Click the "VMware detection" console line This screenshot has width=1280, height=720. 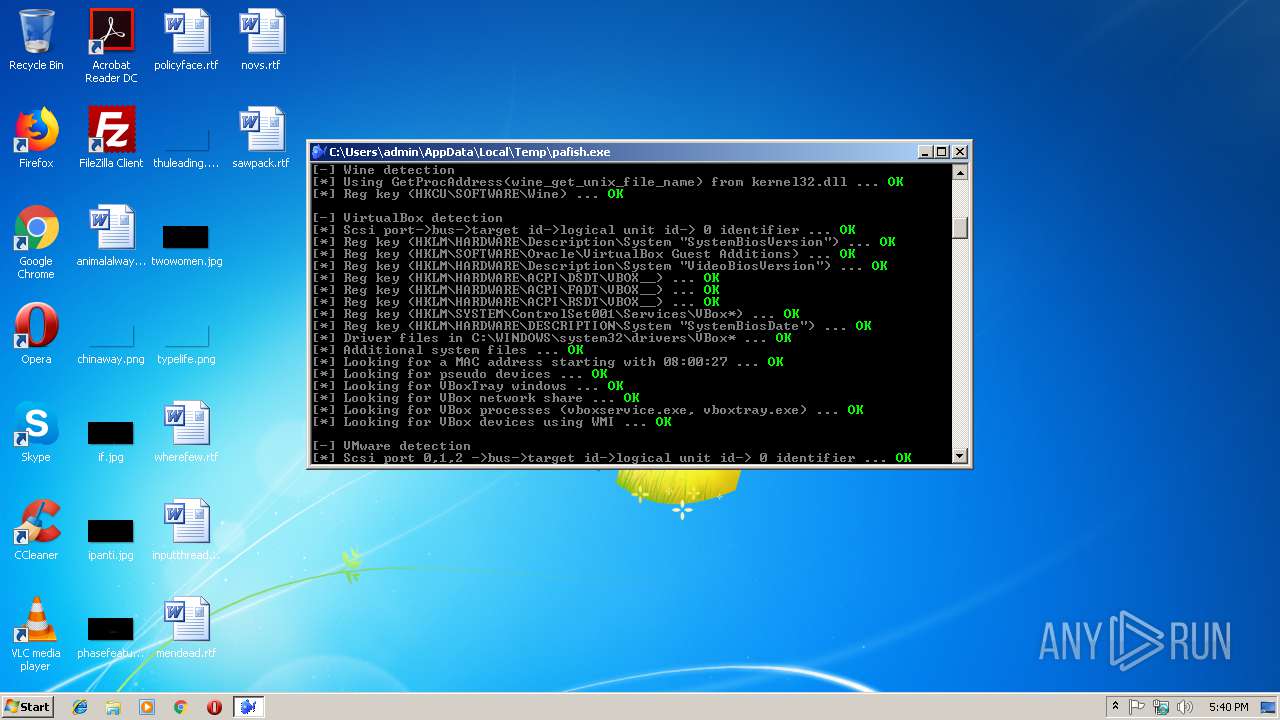click(x=391, y=446)
